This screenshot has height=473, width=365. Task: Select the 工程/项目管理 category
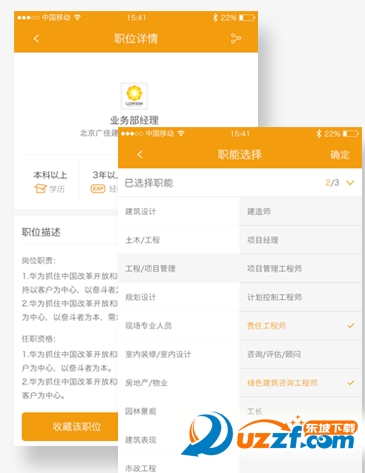click(x=179, y=269)
